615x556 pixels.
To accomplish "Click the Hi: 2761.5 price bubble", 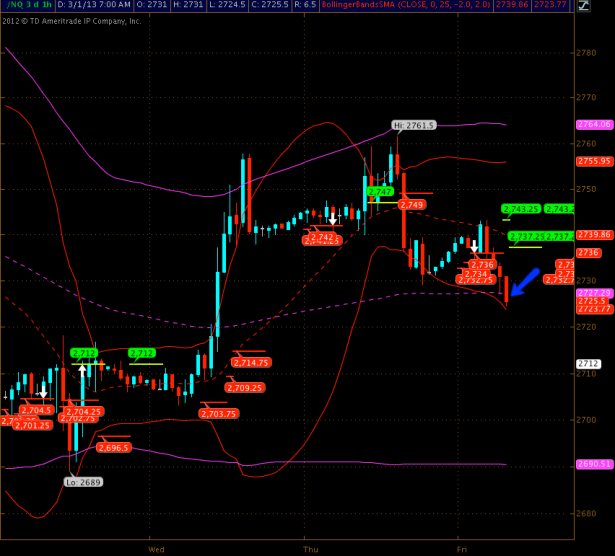I will pos(414,125).
